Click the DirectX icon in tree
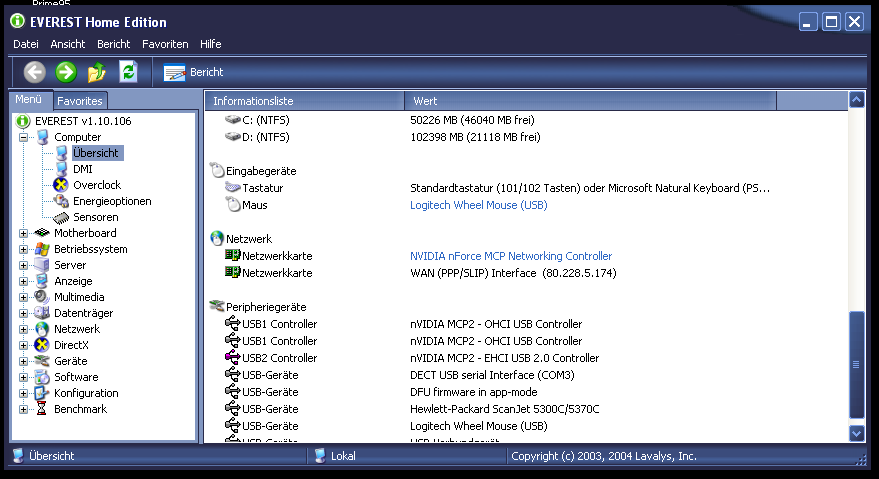Image resolution: width=879 pixels, height=479 pixels. tap(42, 345)
